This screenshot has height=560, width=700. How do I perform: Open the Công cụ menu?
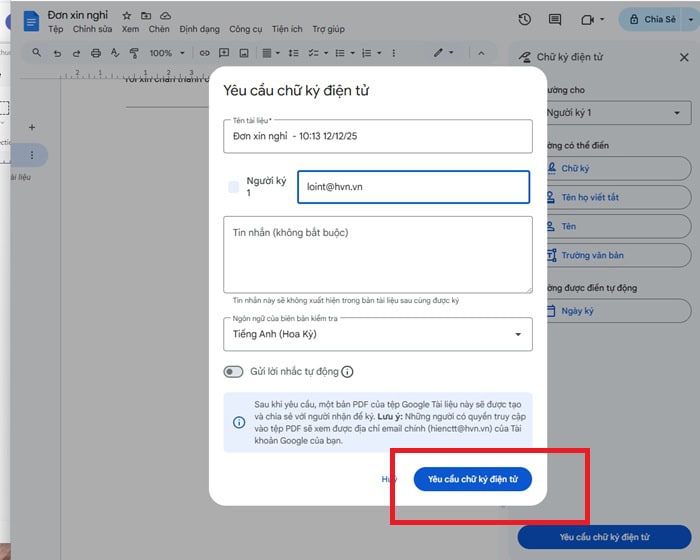246,29
